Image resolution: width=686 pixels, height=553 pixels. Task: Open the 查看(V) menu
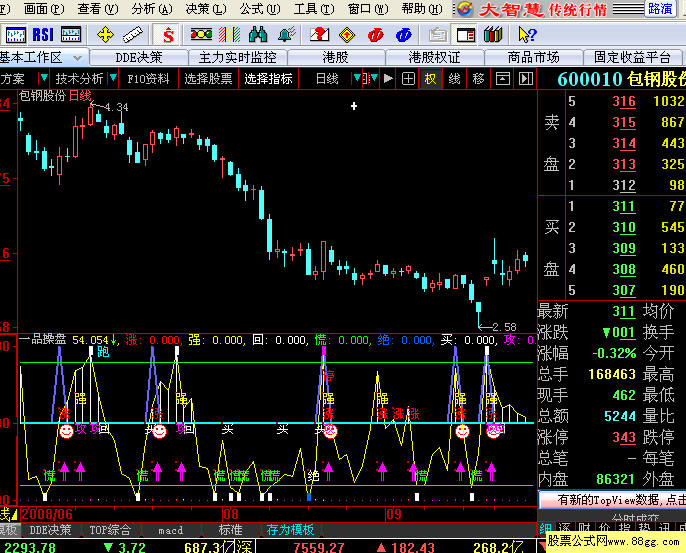coord(98,9)
